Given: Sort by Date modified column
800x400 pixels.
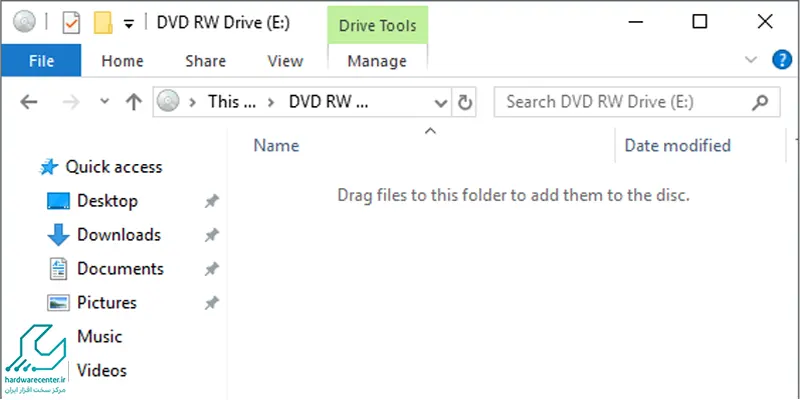Looking at the screenshot, I should pos(677,145).
